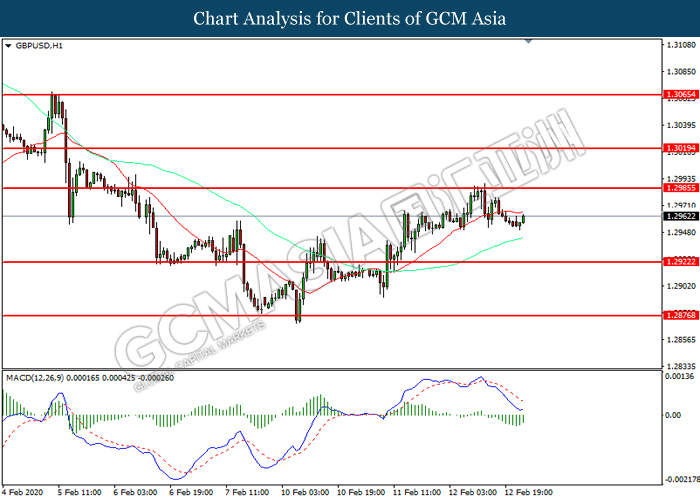Viewport: 700px width, 500px height.
Task: Select the red horizontal line at 1.30654
Action: tap(332, 95)
